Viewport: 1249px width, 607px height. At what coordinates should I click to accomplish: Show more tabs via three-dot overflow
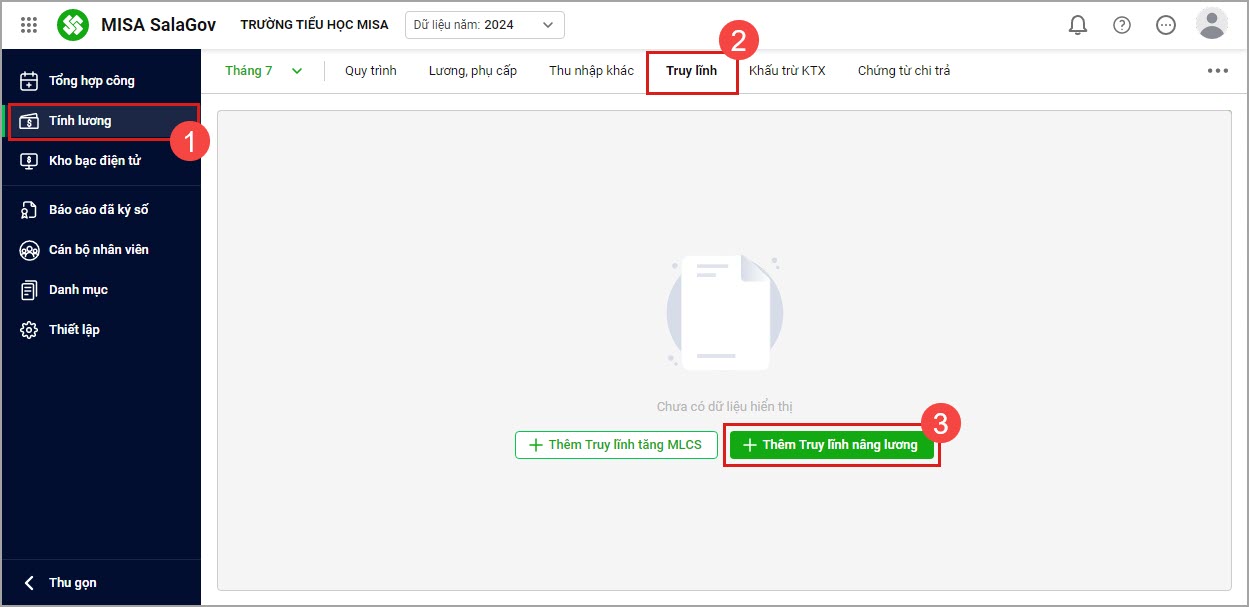[x=1217, y=71]
